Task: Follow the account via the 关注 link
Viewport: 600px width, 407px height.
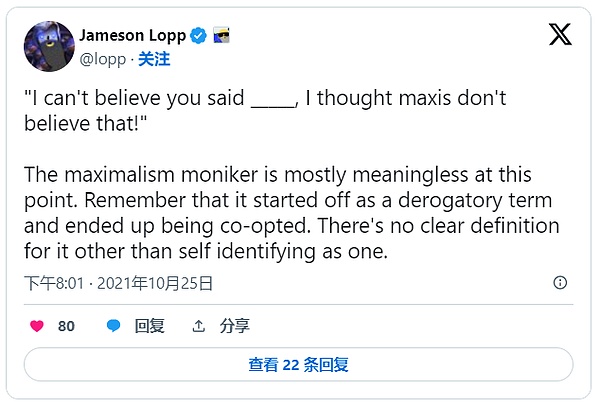Action: tap(153, 59)
